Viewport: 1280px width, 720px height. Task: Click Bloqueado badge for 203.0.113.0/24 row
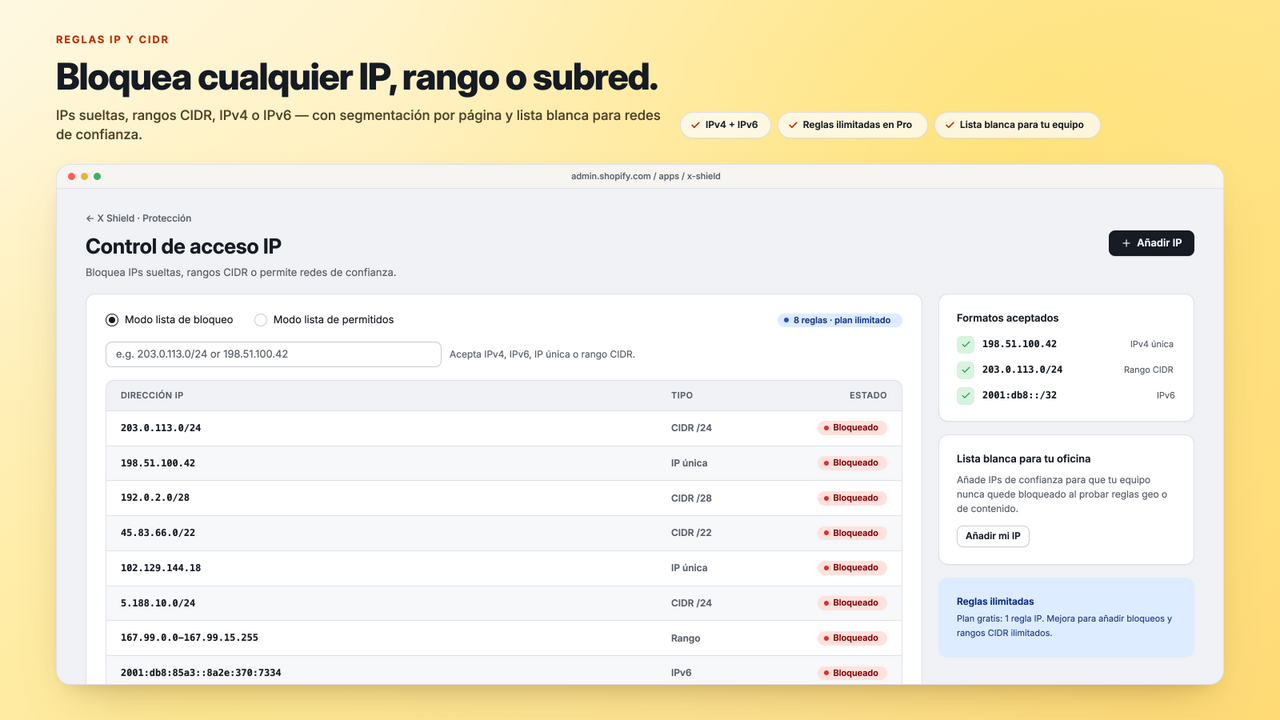tap(852, 428)
